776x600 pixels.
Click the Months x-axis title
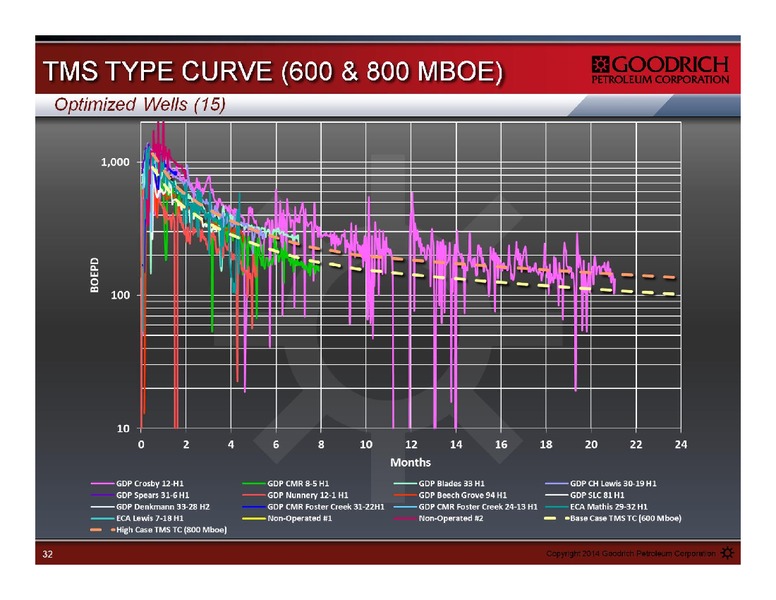(x=410, y=462)
